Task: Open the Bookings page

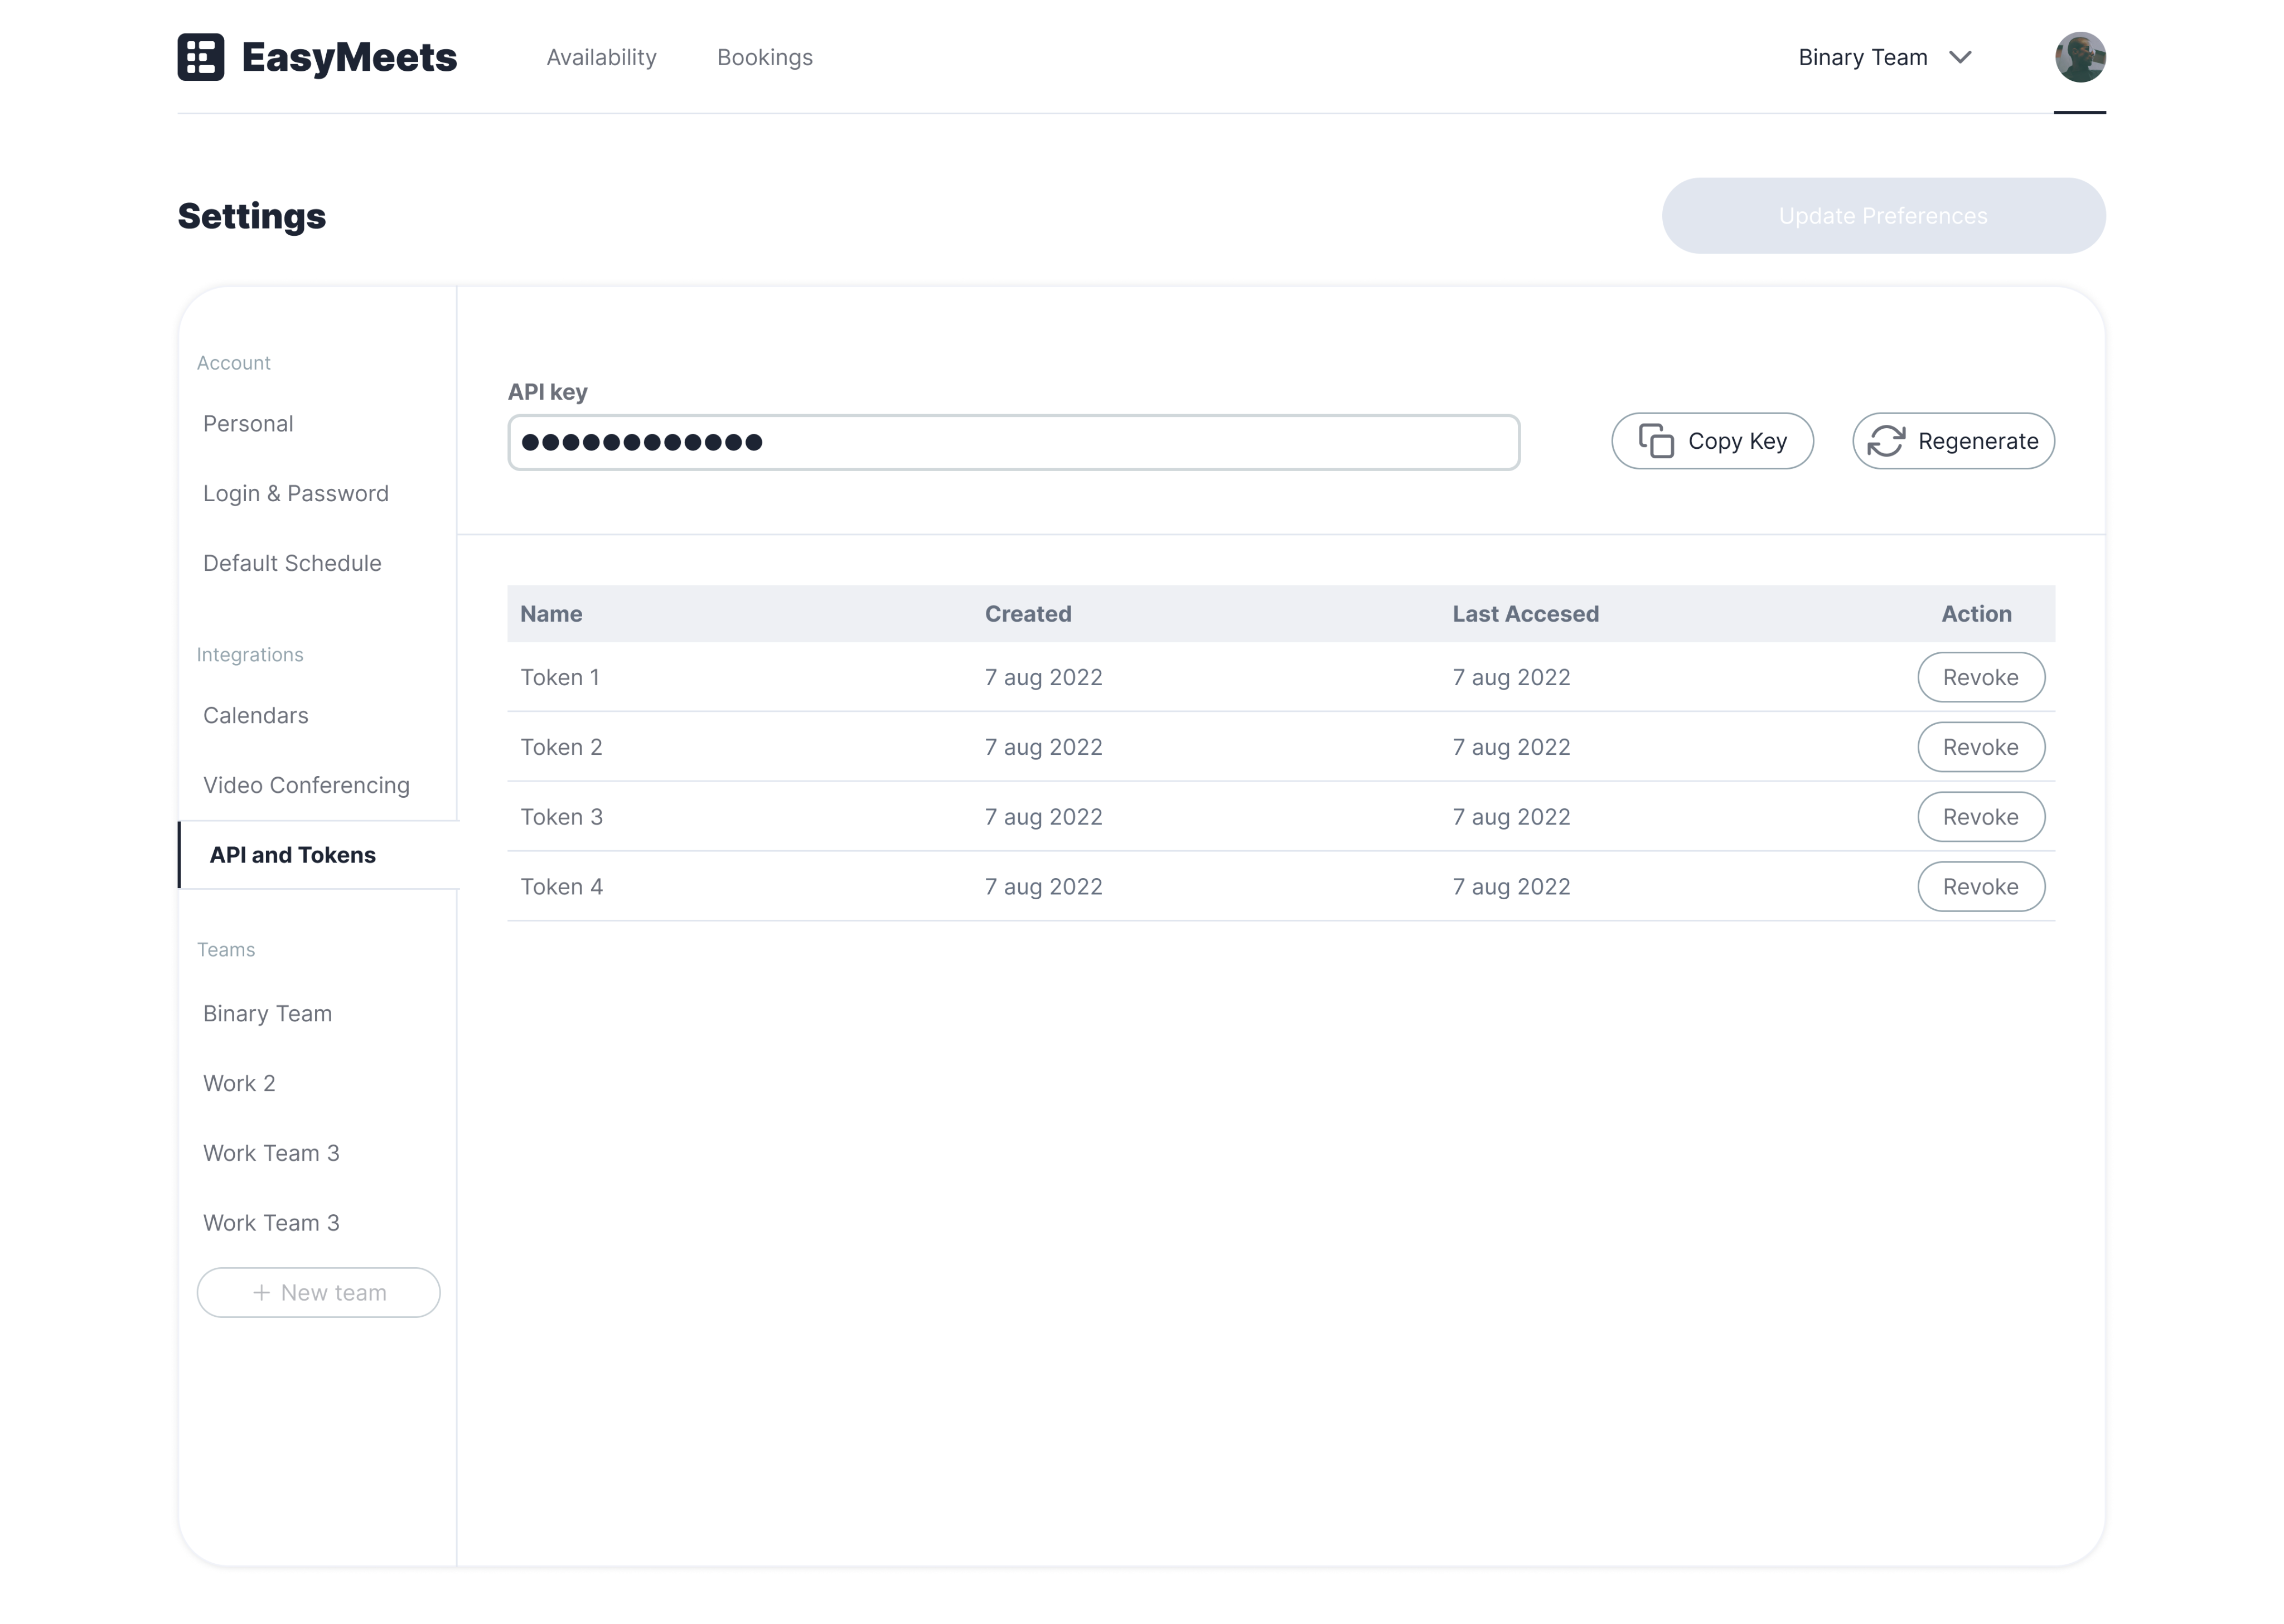Action: pos(764,57)
